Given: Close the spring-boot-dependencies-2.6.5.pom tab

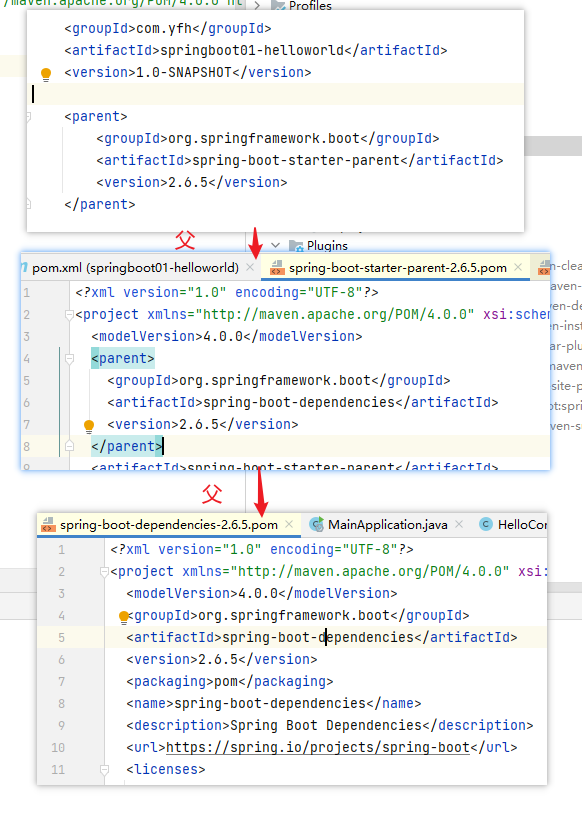Looking at the screenshot, I should tap(289, 524).
